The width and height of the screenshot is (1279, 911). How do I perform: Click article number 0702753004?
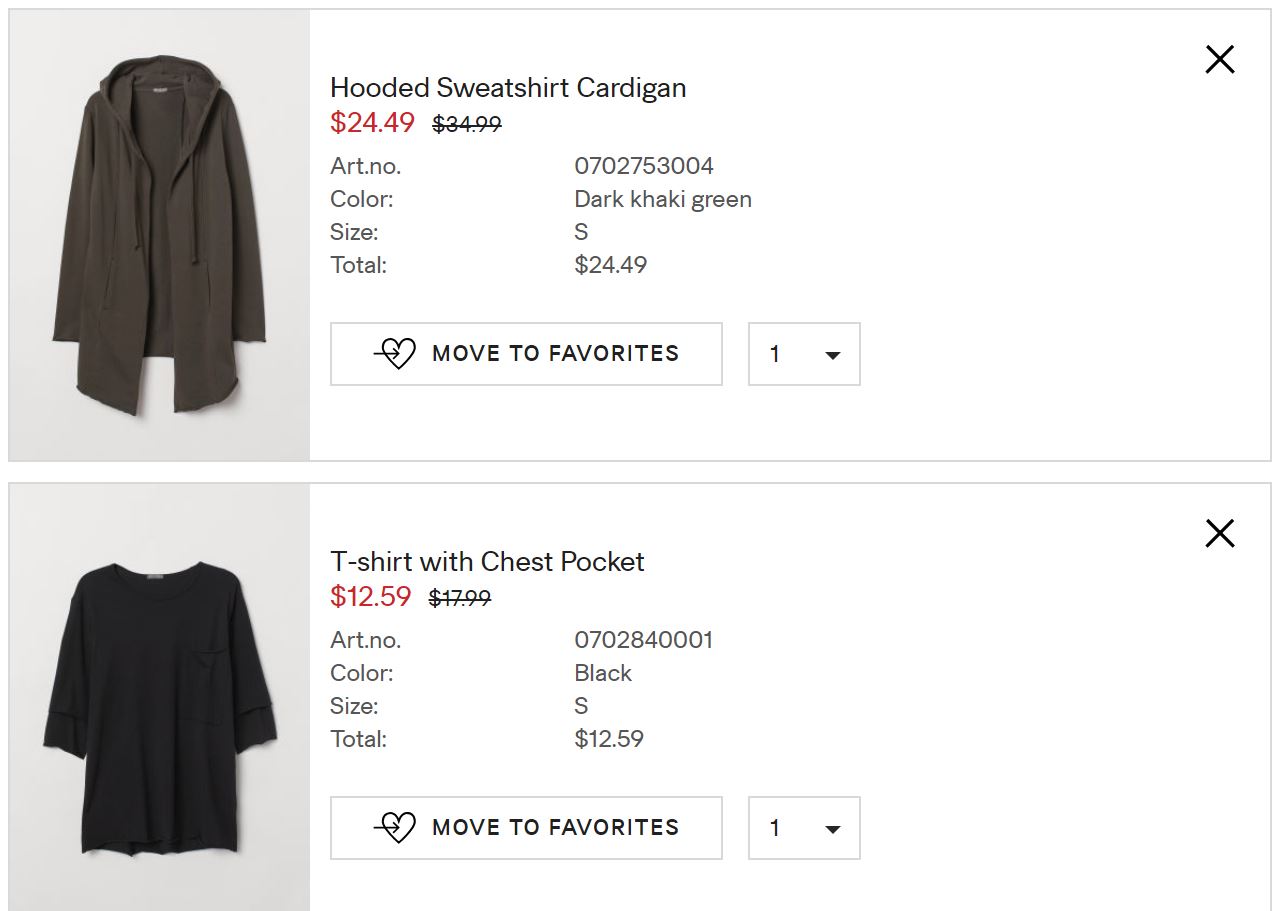coord(644,166)
